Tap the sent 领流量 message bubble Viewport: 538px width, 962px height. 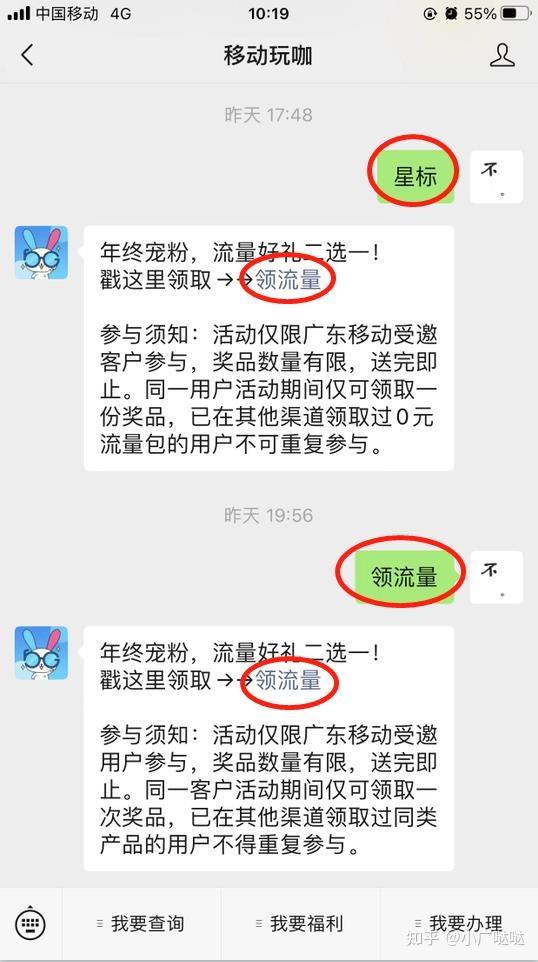coord(404,577)
